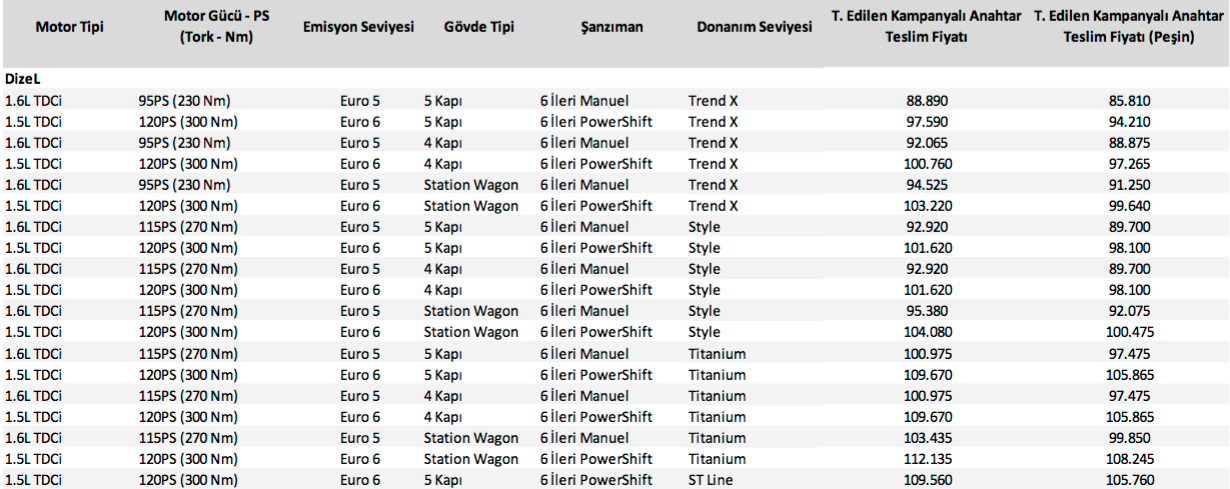The image size is (1230, 489).
Task: Select the Donanım Seviyesi column header
Action: coord(754,27)
